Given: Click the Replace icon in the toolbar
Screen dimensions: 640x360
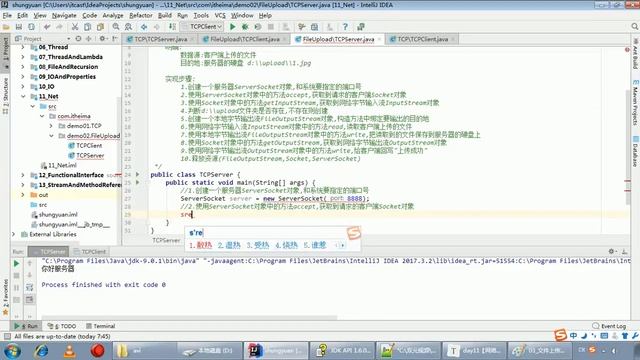Looking at the screenshot, I should pyautogui.click(x=128, y=27).
